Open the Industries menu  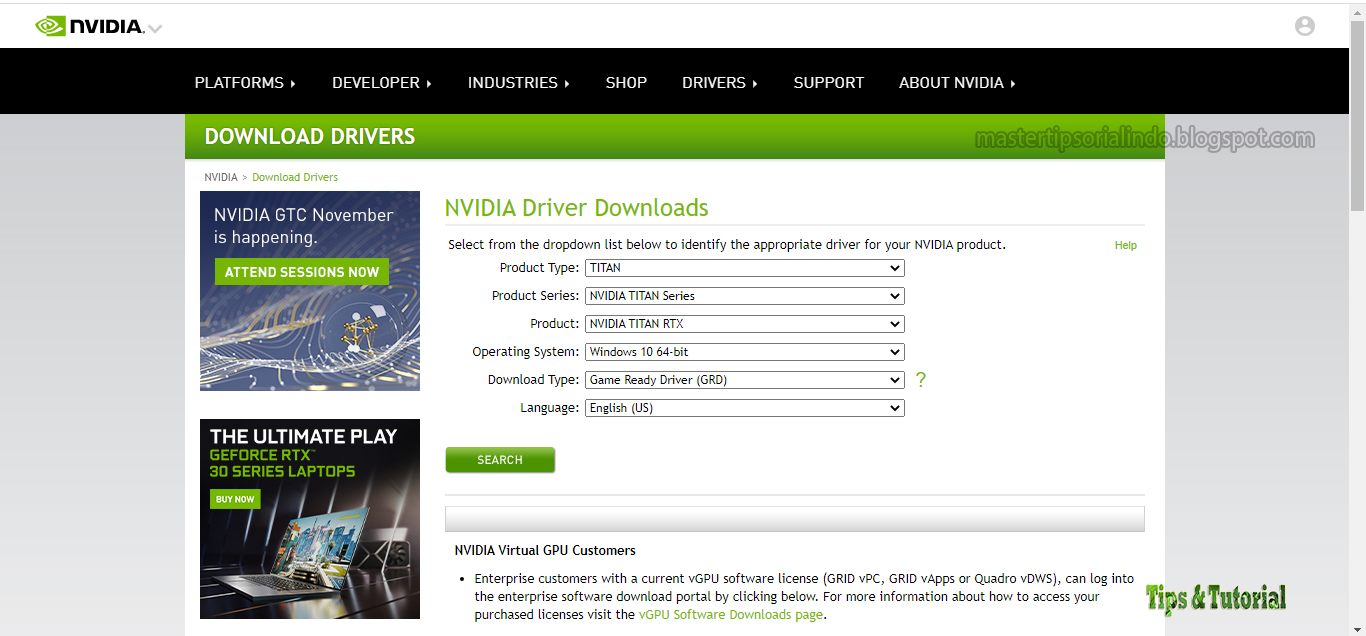coord(519,83)
